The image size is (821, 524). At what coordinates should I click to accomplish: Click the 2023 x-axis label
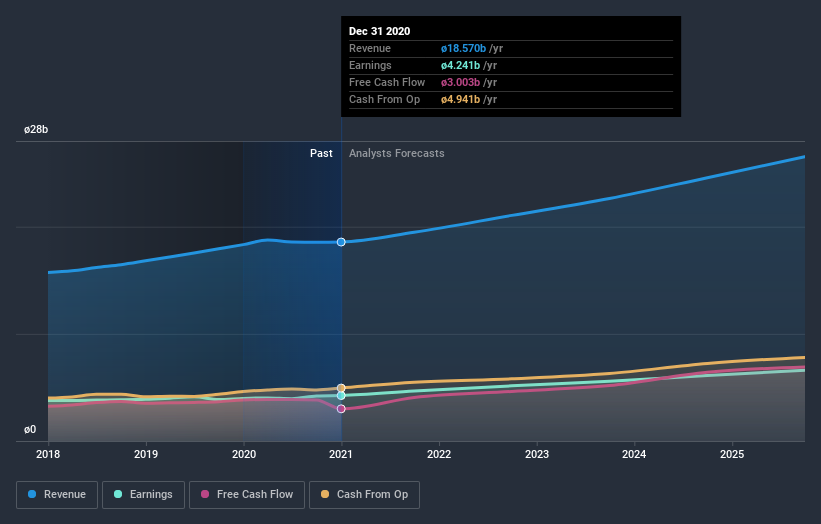537,454
